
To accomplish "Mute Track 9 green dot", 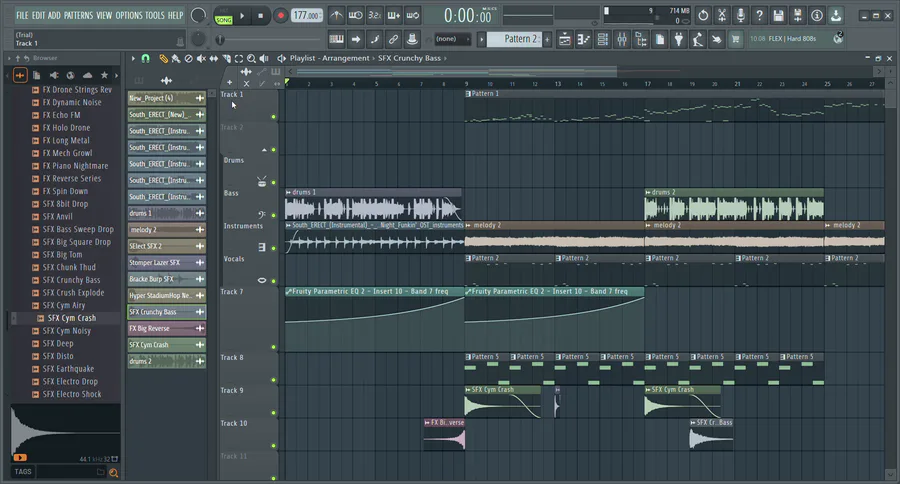I will pyautogui.click(x=273, y=413).
